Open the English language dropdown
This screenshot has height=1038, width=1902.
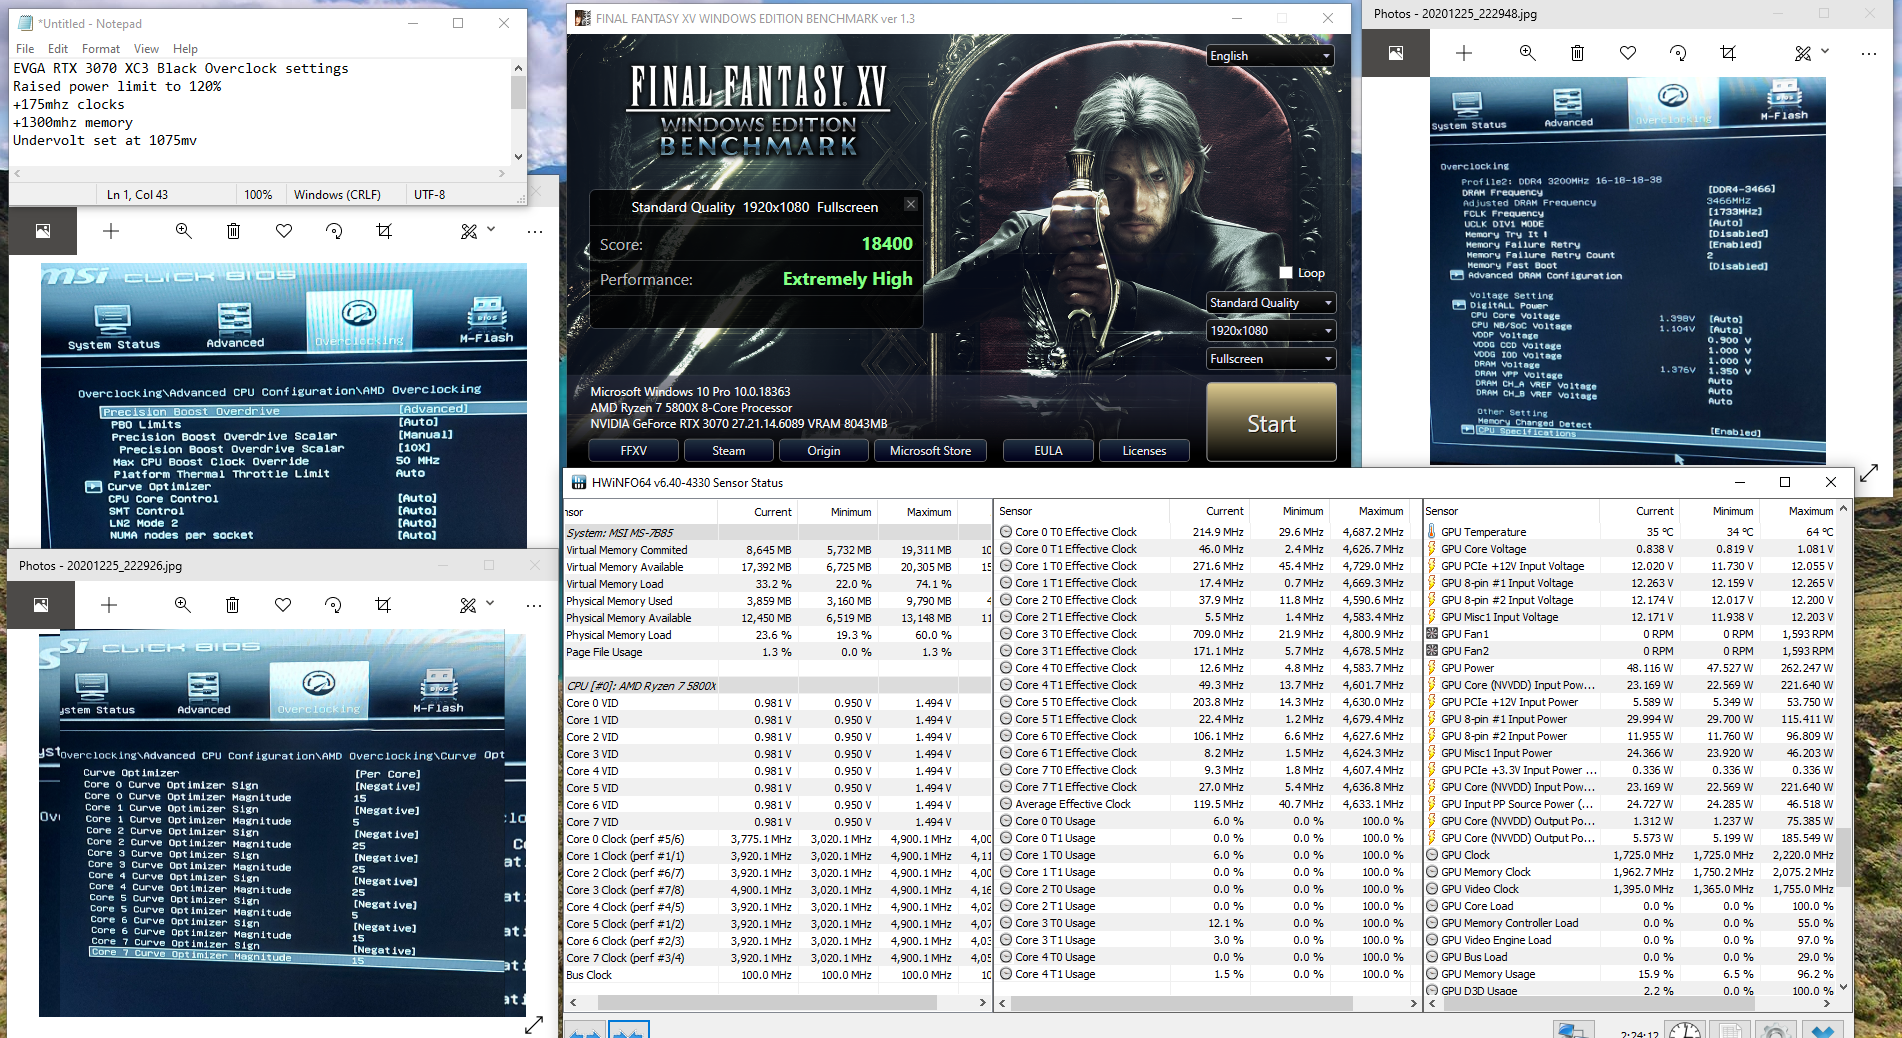[1271, 56]
